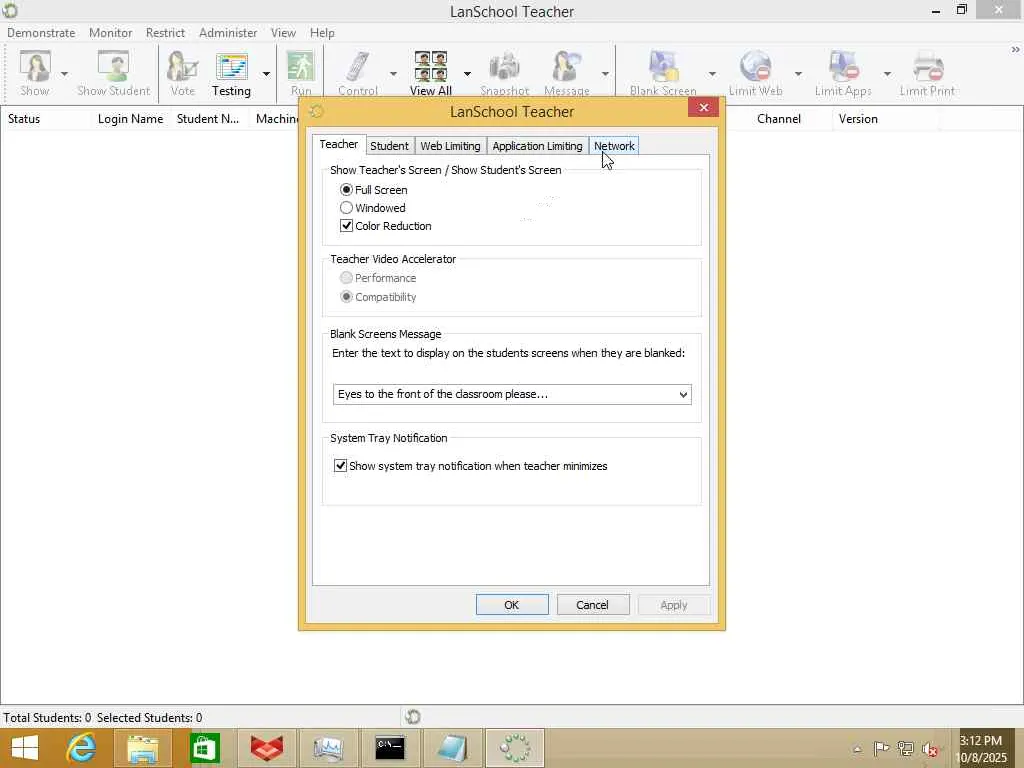Screen dimensions: 1024x768
Task: Click the network tray icon
Action: coord(905,749)
